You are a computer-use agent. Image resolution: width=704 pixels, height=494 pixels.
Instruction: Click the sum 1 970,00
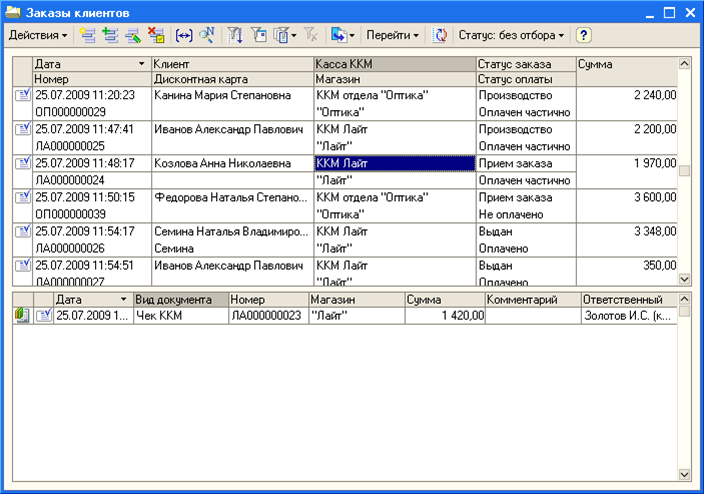(655, 163)
